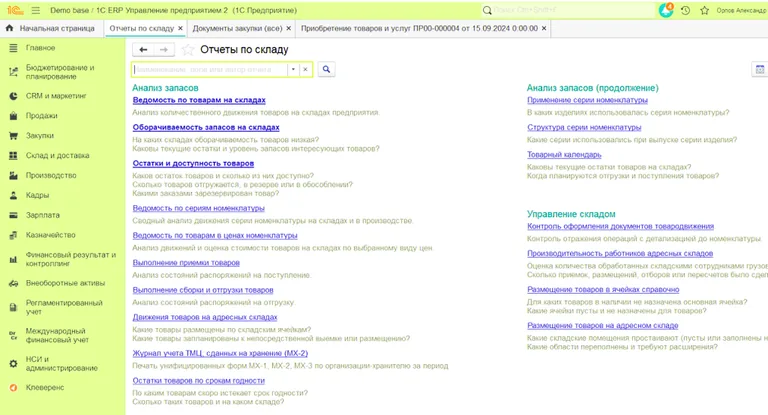This screenshot has height=415, width=768.
Task: Click the Производство factory icon in the sidebar
Action: pyautogui.click(x=12, y=175)
